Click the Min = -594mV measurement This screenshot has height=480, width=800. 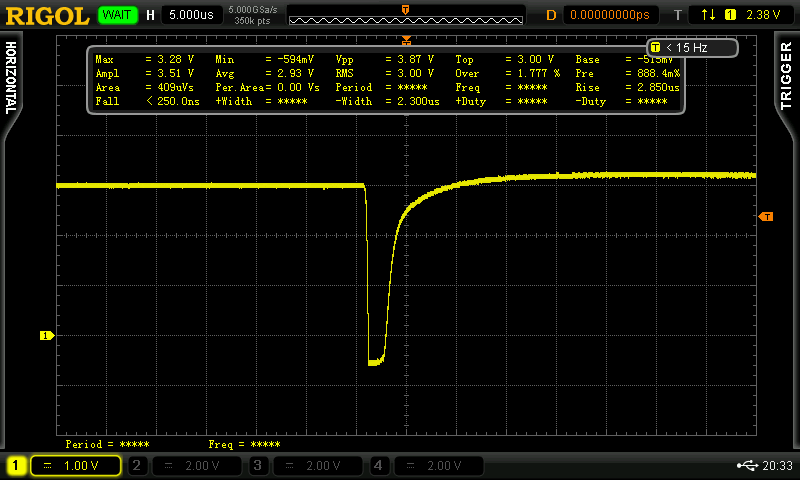coord(264,60)
